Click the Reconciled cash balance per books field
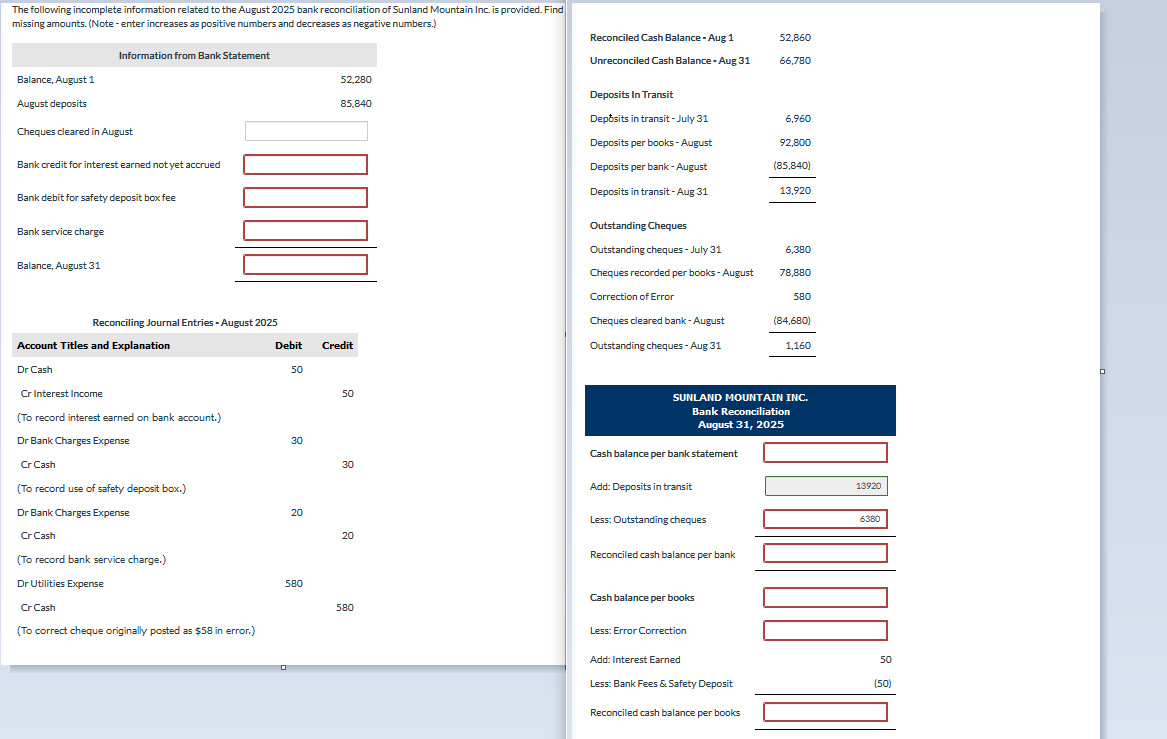1167x739 pixels. (825, 712)
